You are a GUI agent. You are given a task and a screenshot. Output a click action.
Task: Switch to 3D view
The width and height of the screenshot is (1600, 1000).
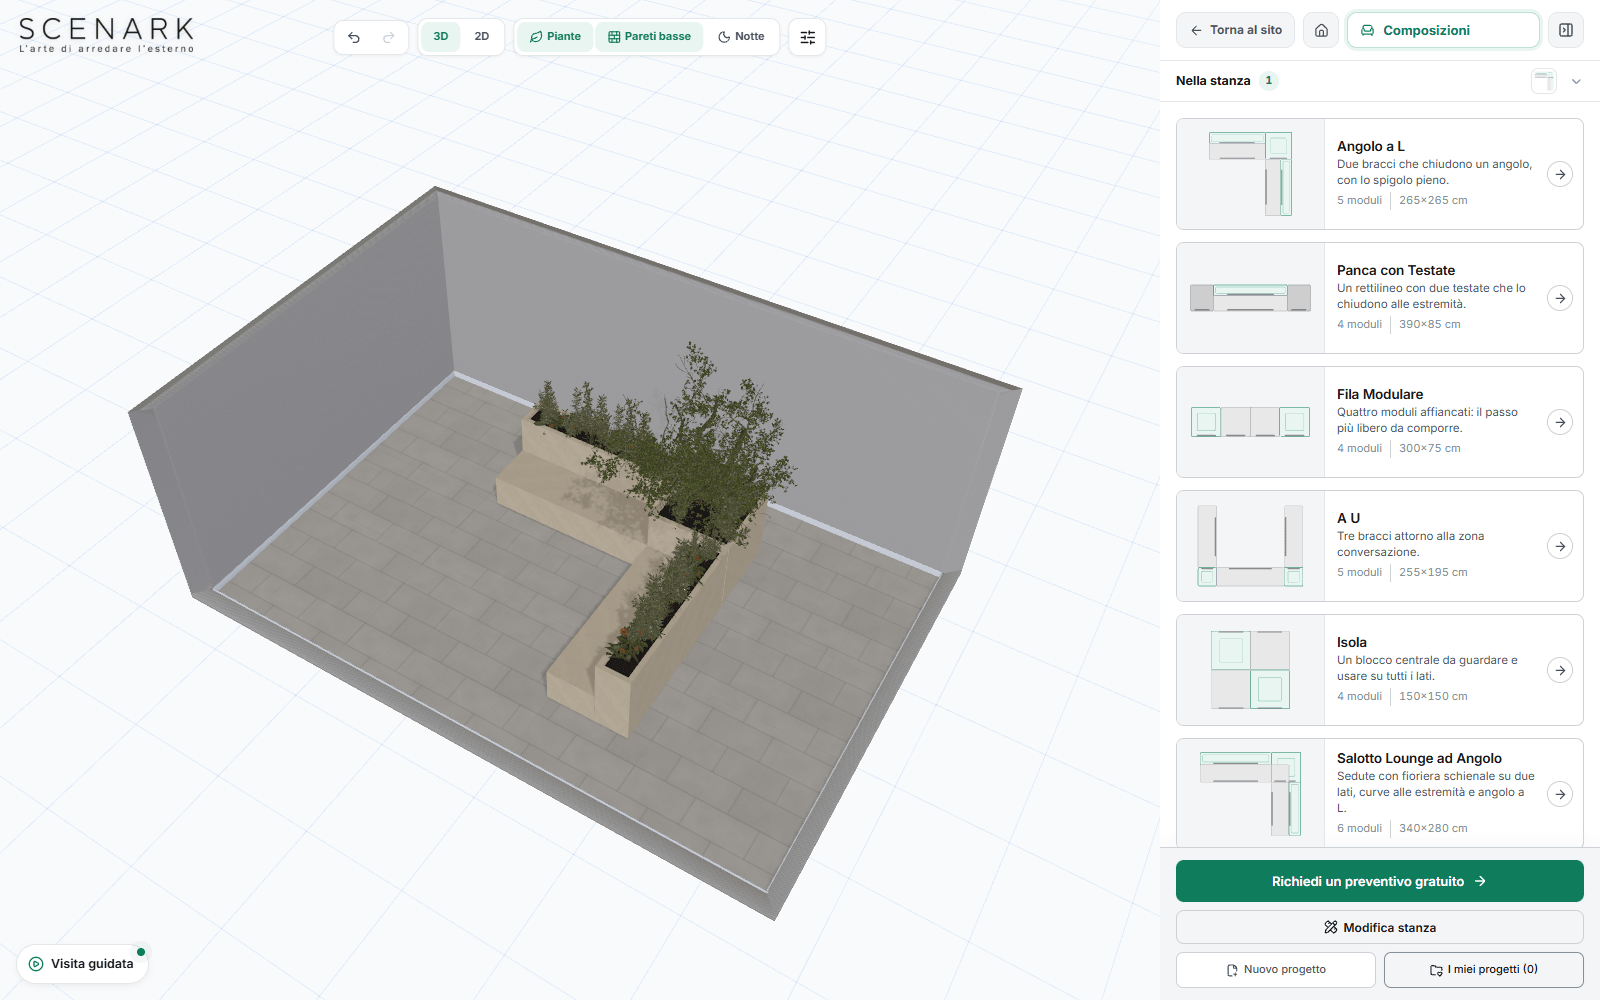click(x=441, y=37)
